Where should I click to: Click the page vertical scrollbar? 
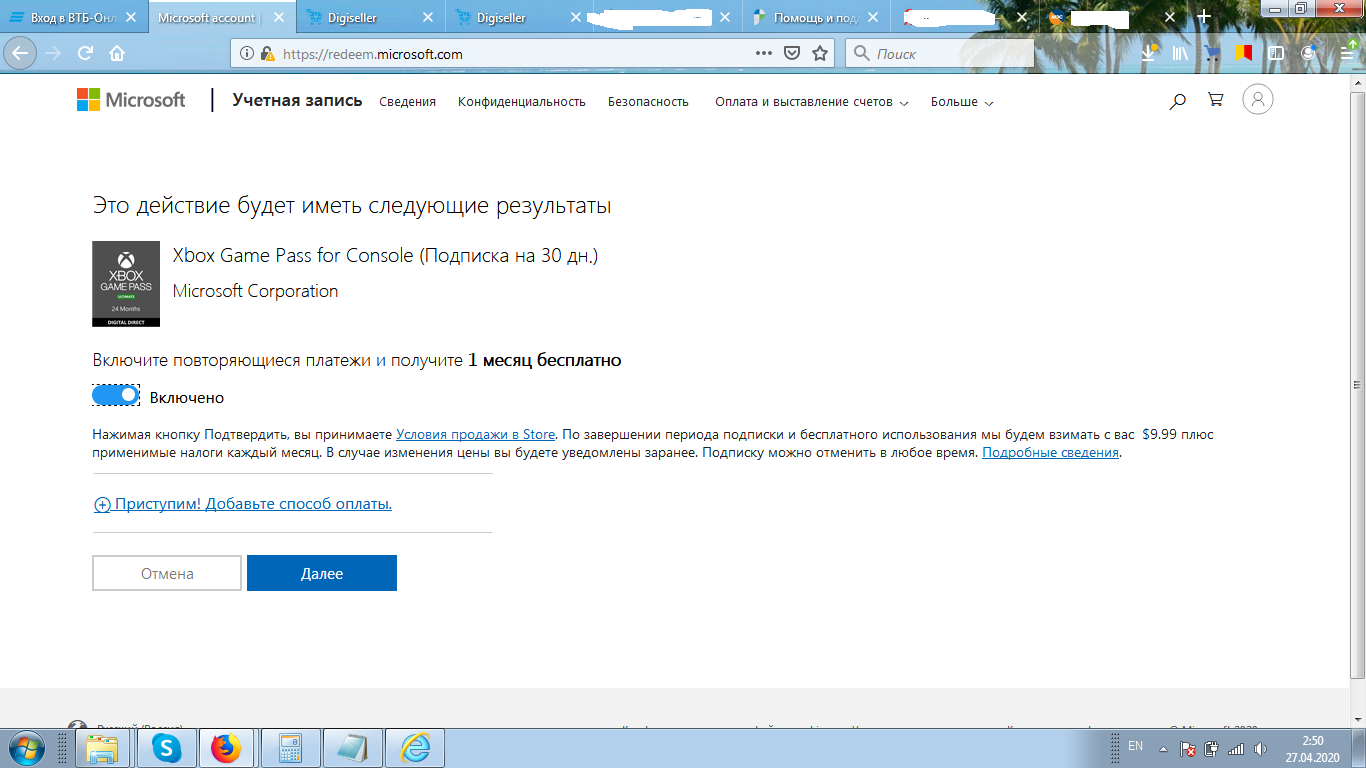[x=1357, y=384]
